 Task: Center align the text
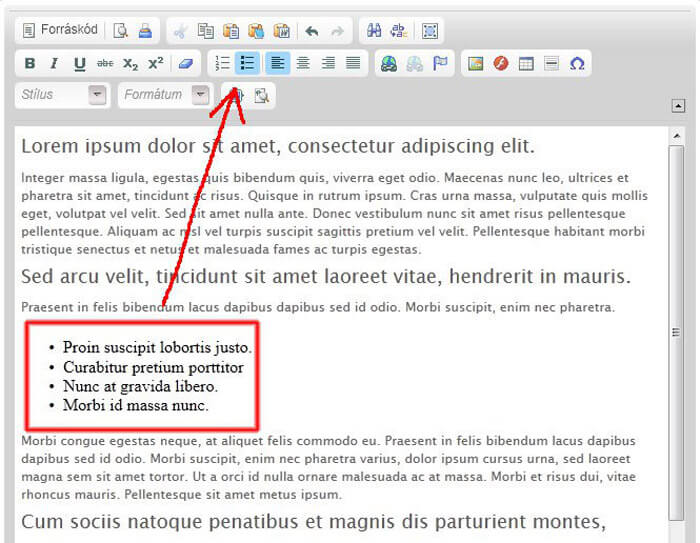point(303,63)
